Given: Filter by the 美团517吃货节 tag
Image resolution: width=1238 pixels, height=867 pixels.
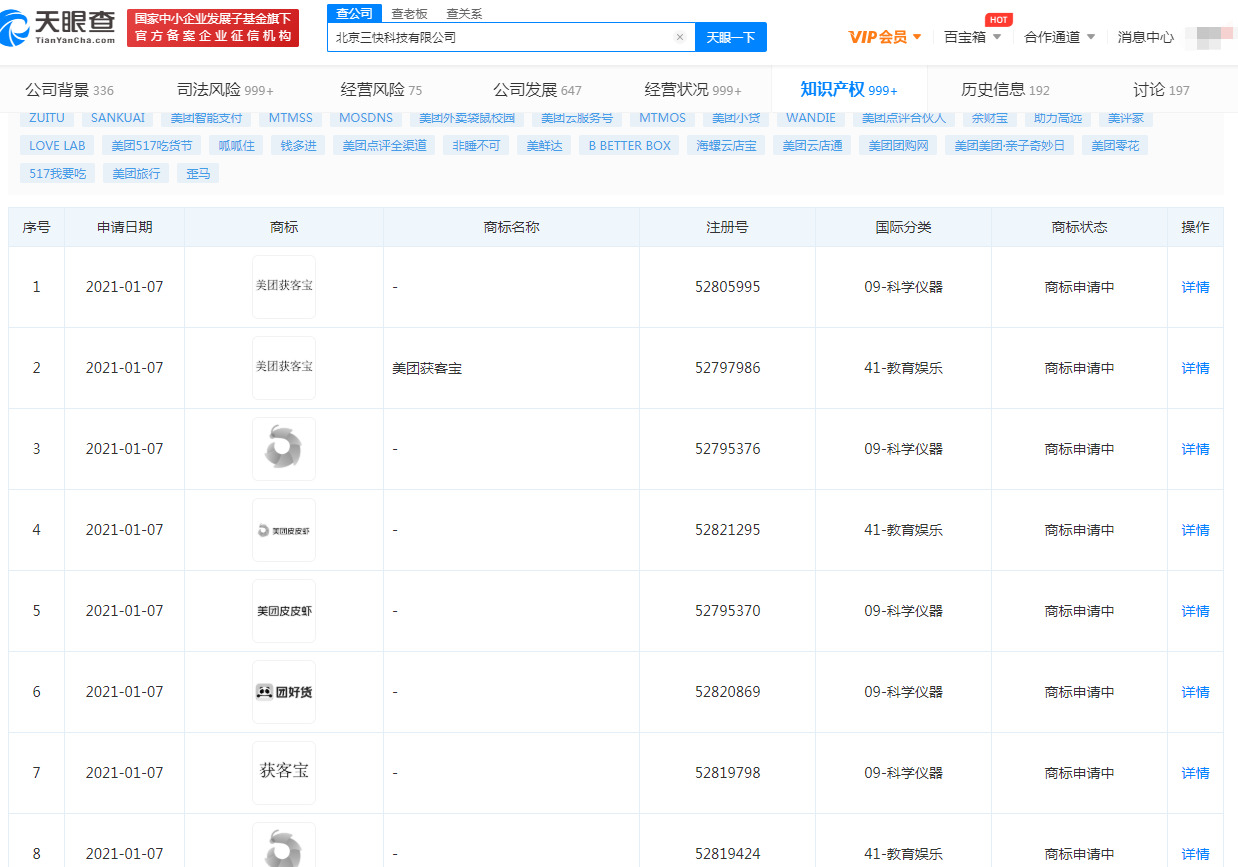Looking at the screenshot, I should point(152,145).
